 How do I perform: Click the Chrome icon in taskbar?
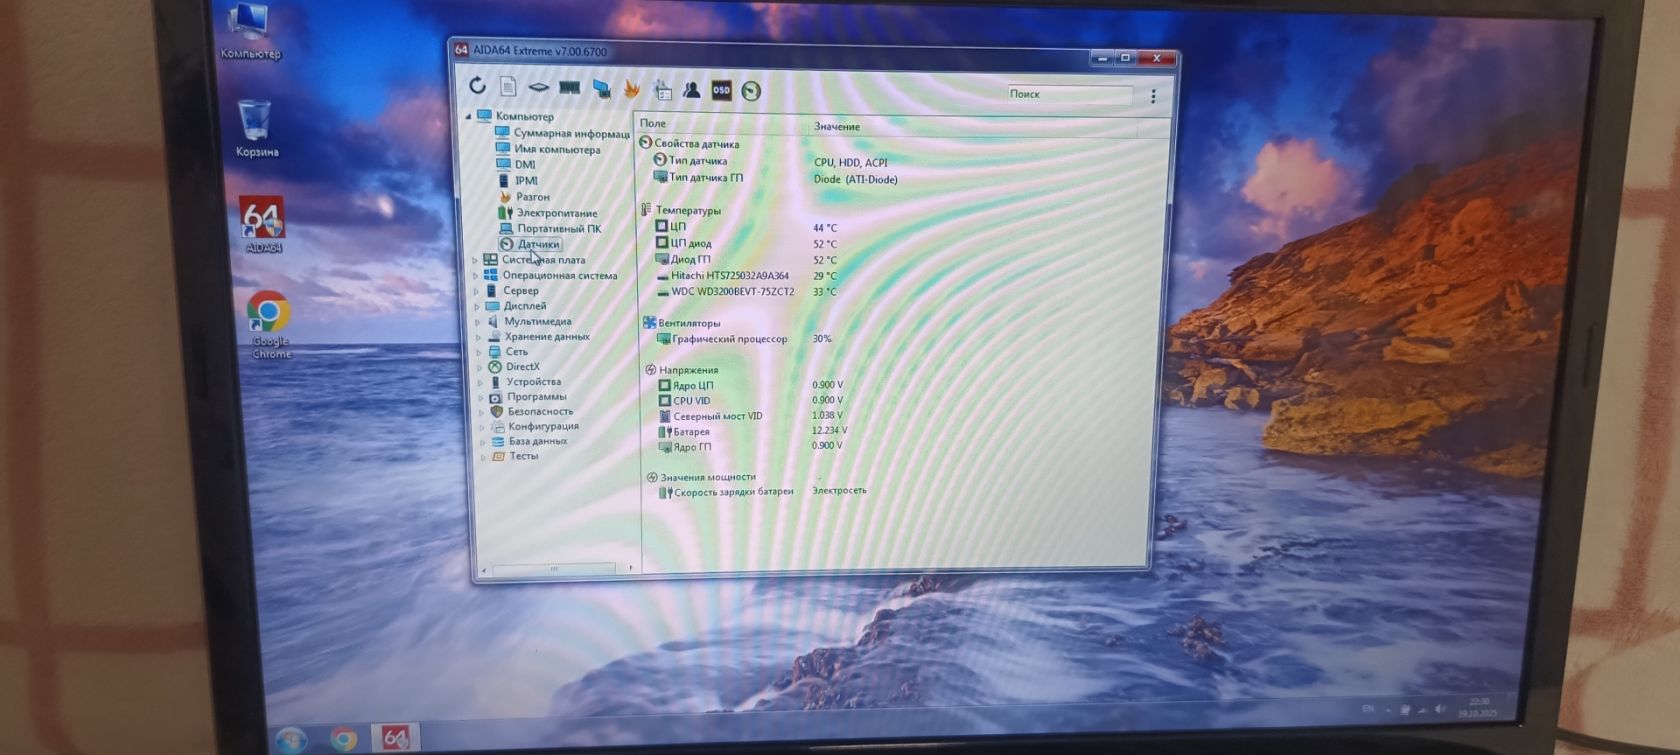[x=344, y=739]
